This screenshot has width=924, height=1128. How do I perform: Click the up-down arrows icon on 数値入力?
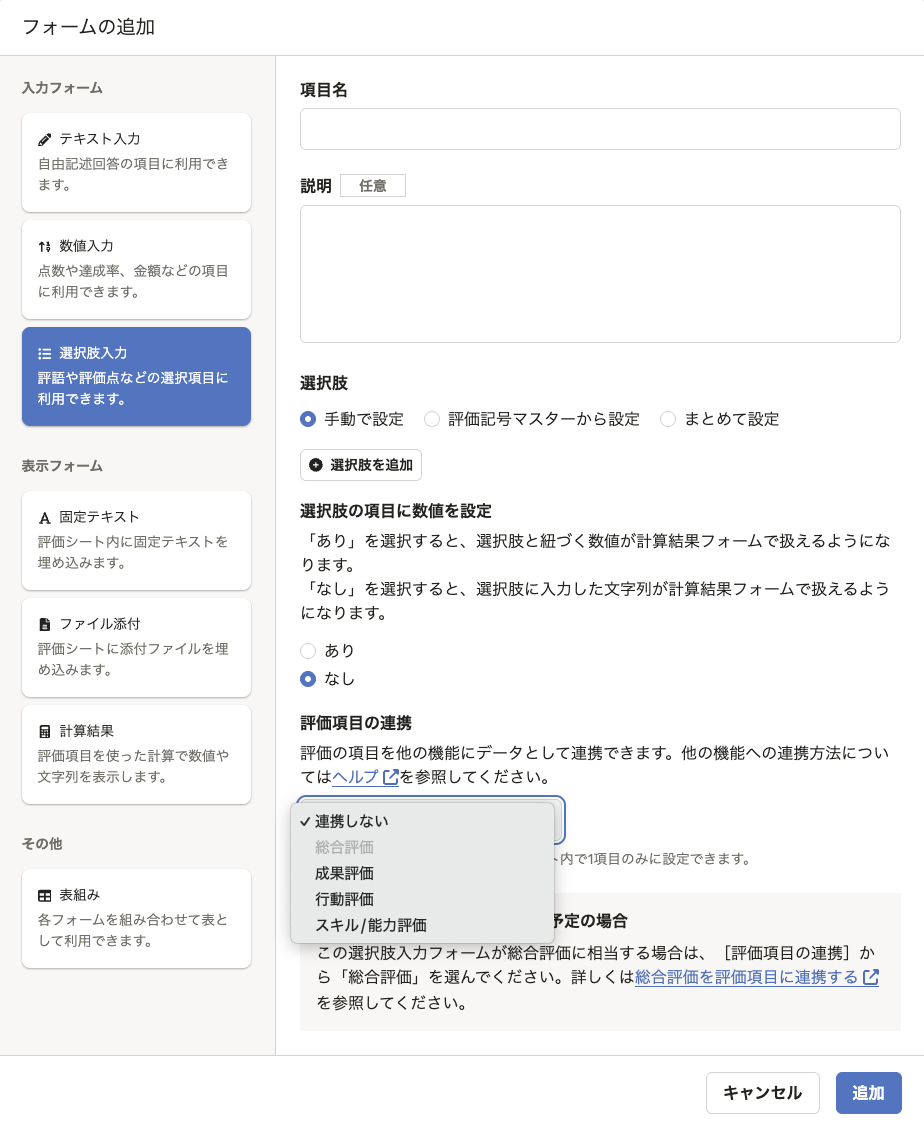pos(45,246)
